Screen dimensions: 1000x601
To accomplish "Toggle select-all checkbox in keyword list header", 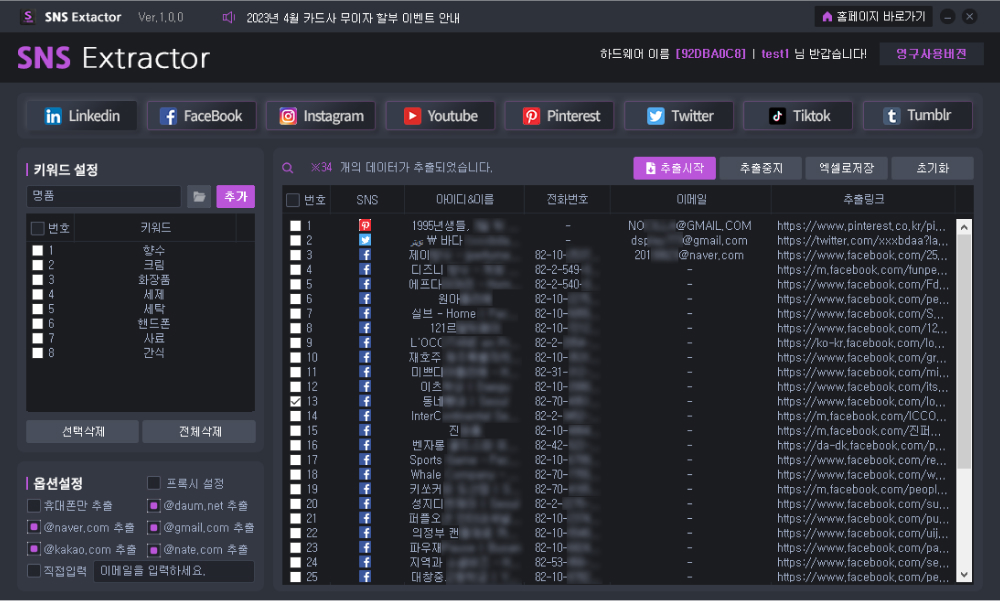I will (x=38, y=228).
